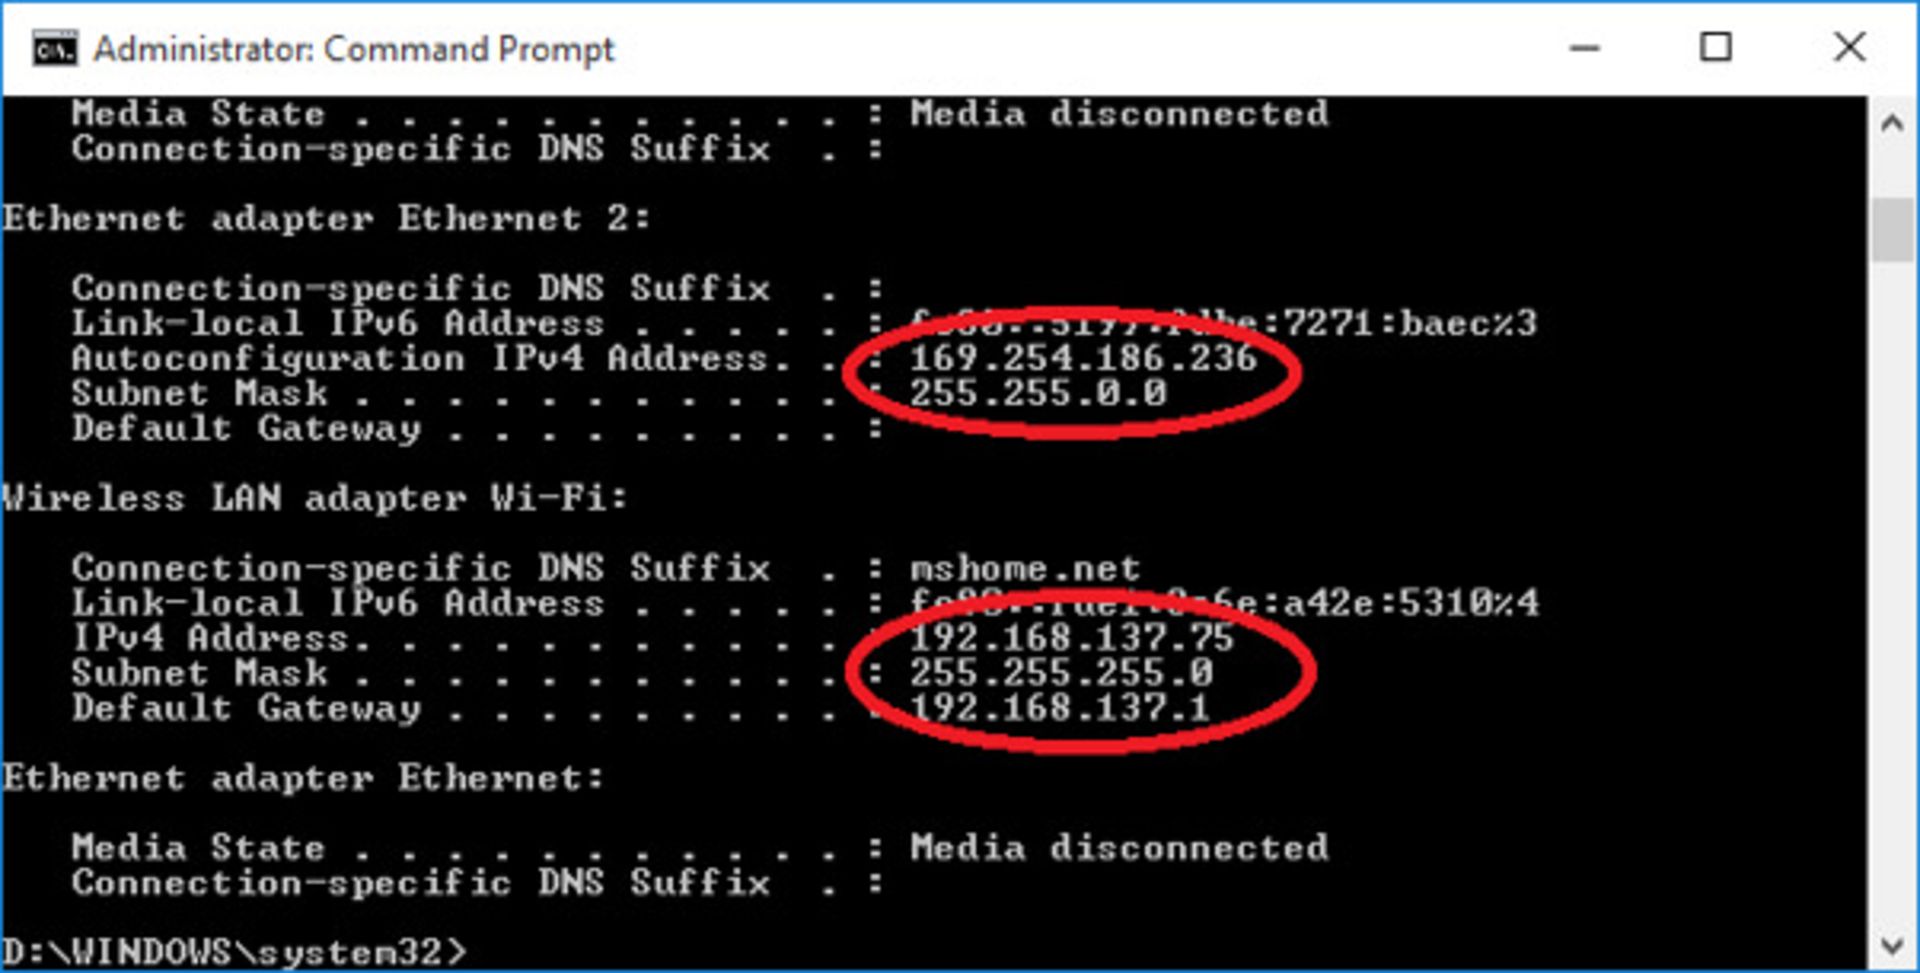Click the IPv6 address ending in baec%3
1920x973 pixels.
pos(1223,323)
